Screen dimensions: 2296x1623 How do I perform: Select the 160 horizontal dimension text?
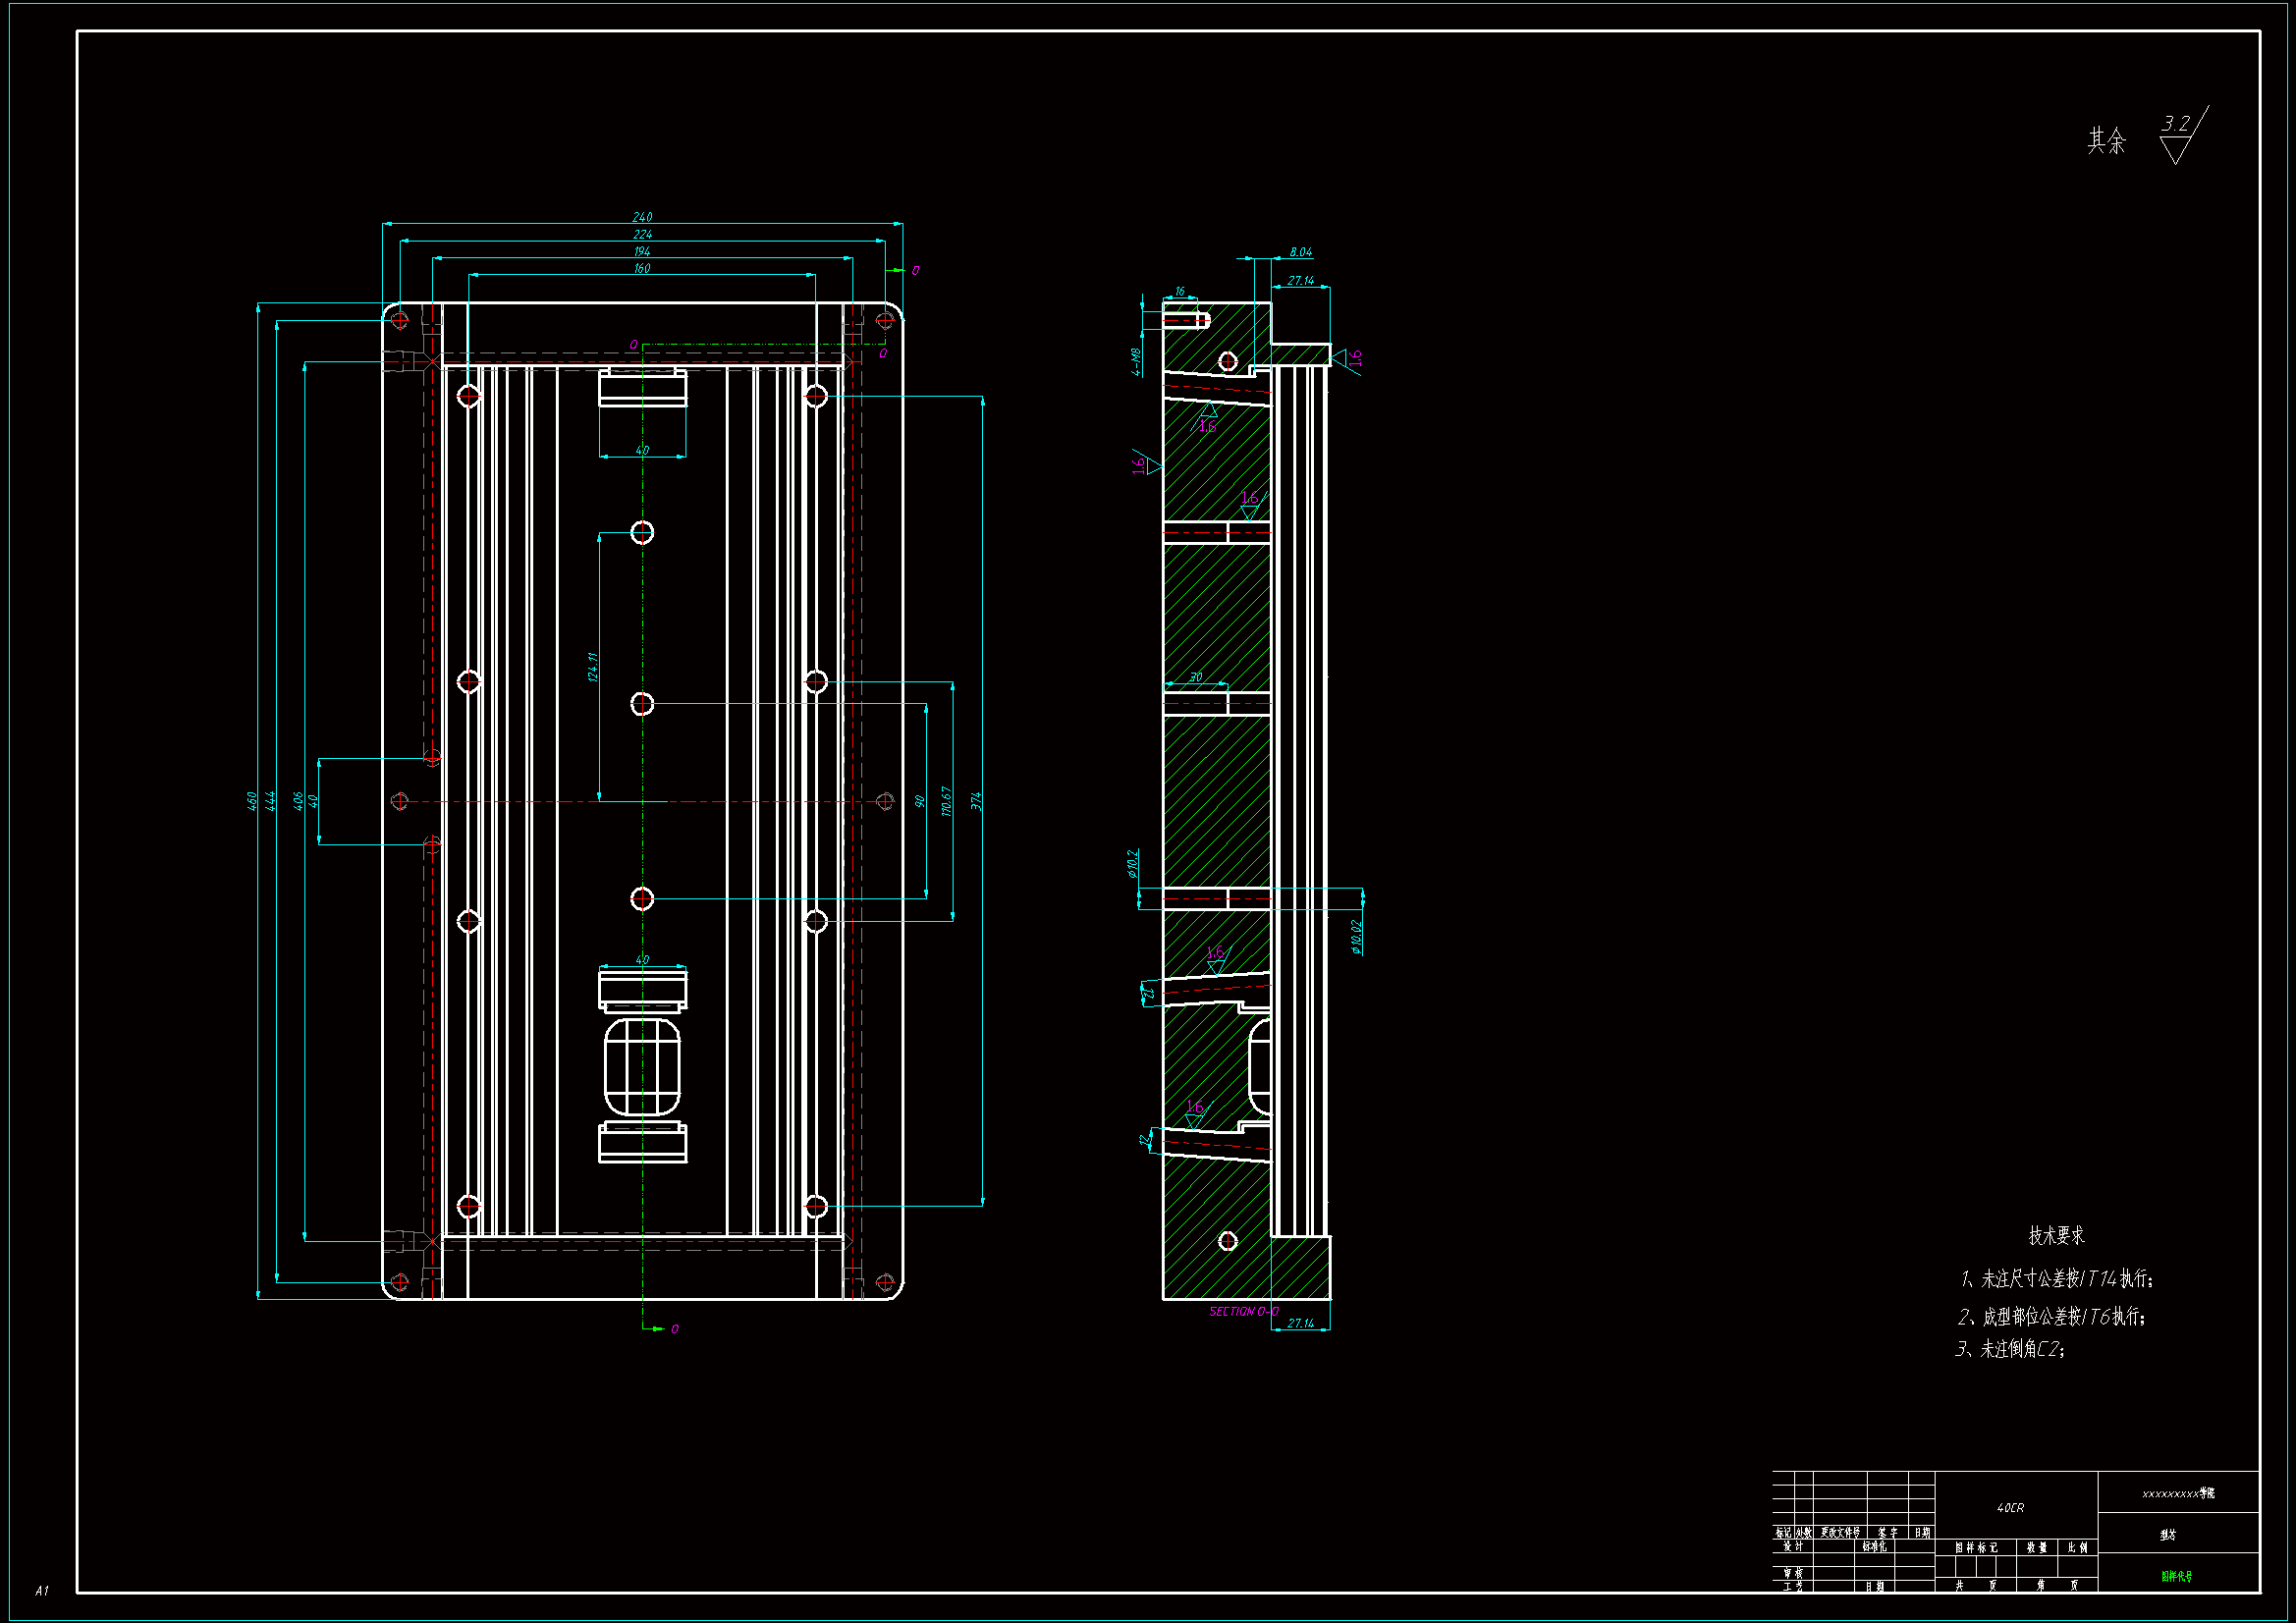642,268
